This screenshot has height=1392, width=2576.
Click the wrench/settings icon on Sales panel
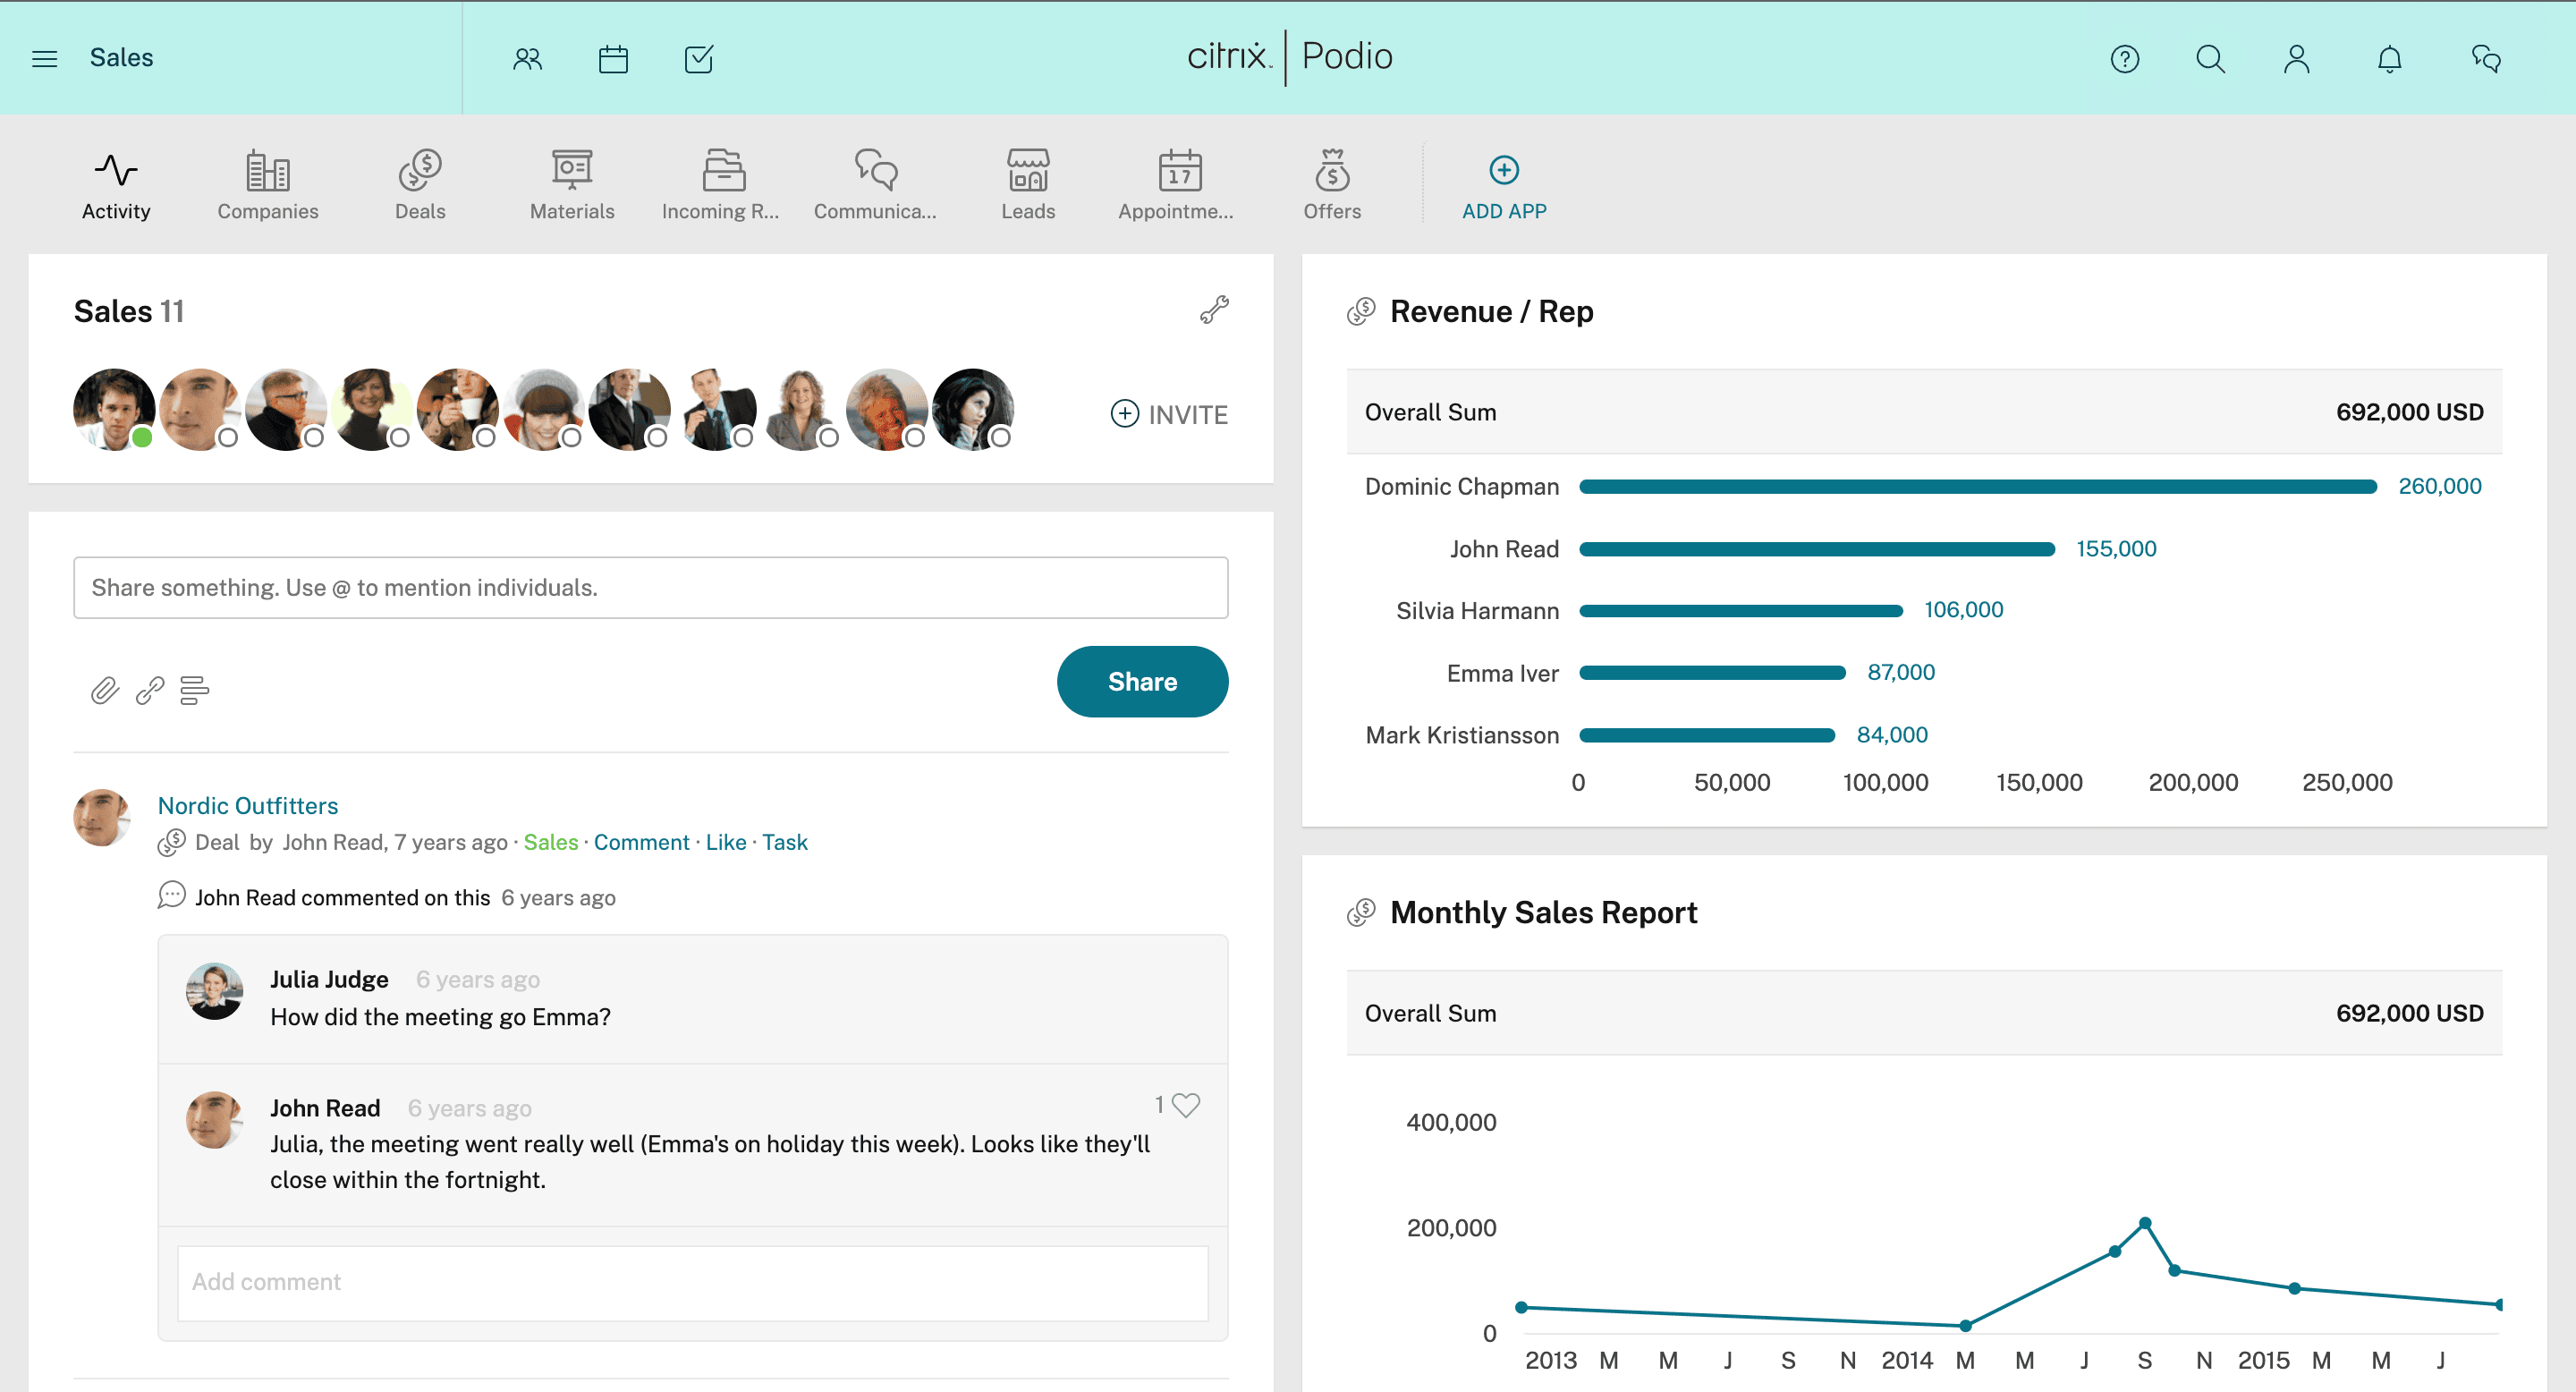coord(1216,312)
